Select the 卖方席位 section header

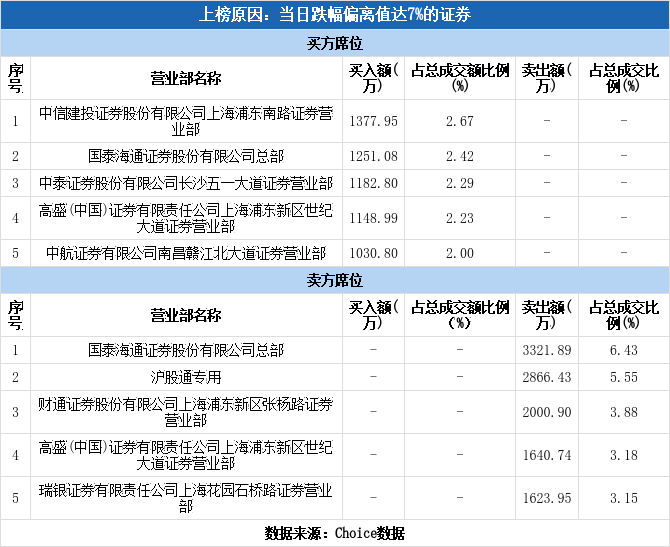(x=335, y=280)
